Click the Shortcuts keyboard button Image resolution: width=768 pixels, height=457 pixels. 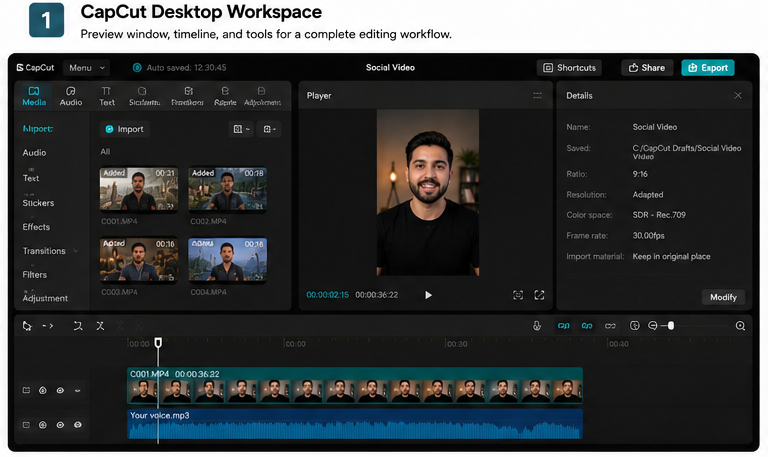[569, 68]
